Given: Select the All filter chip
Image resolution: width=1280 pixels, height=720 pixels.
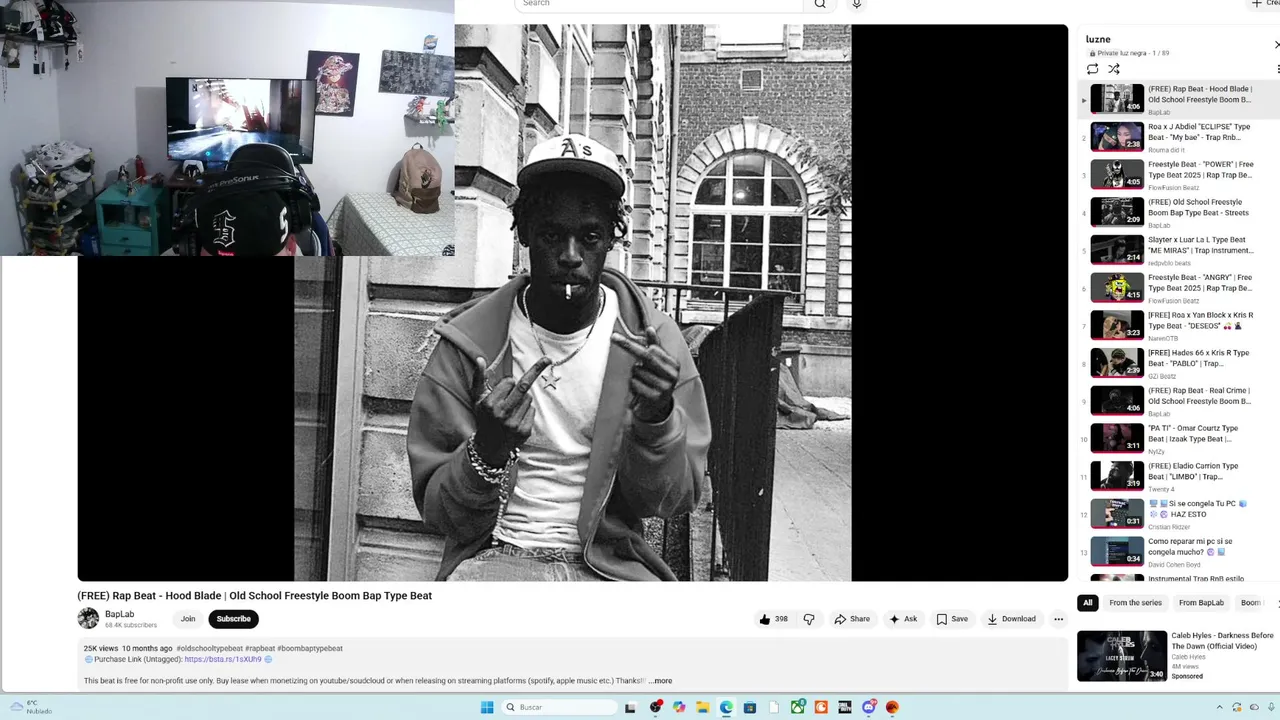Looking at the screenshot, I should pyautogui.click(x=1088, y=603).
